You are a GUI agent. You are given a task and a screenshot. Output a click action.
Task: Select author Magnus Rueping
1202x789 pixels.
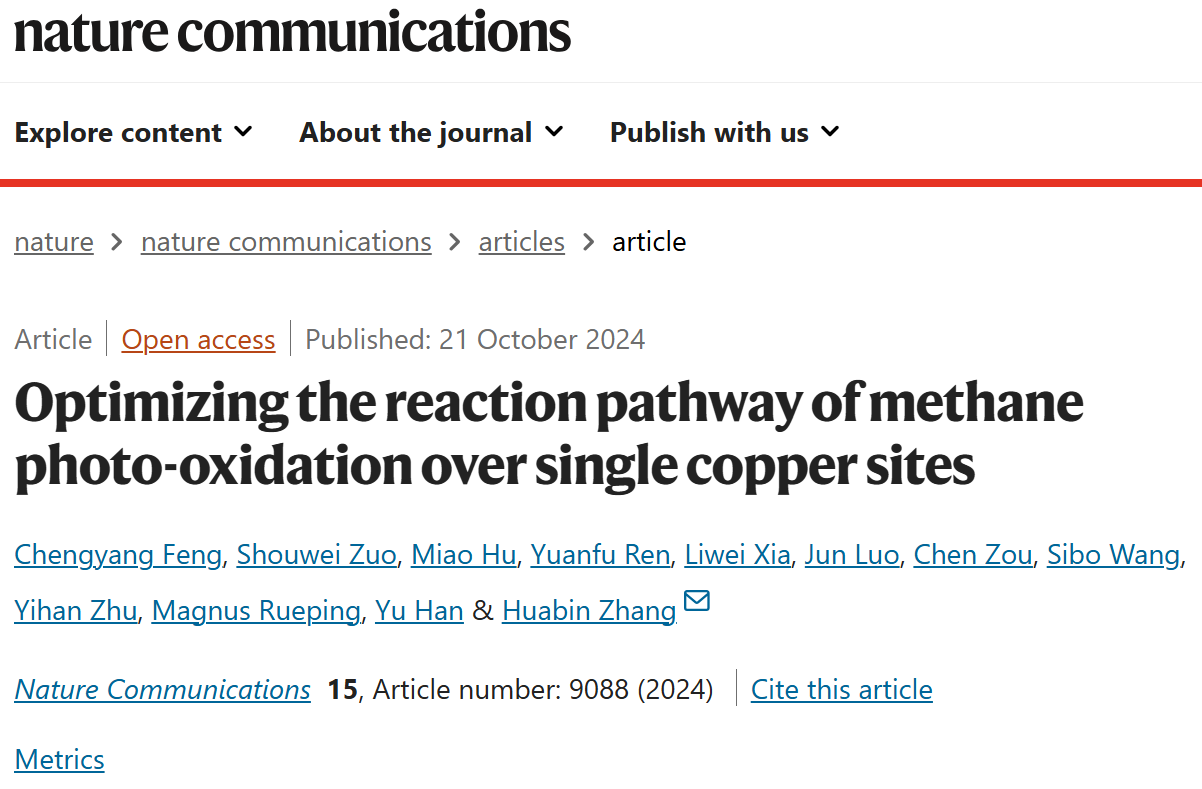pyautogui.click(x=256, y=611)
